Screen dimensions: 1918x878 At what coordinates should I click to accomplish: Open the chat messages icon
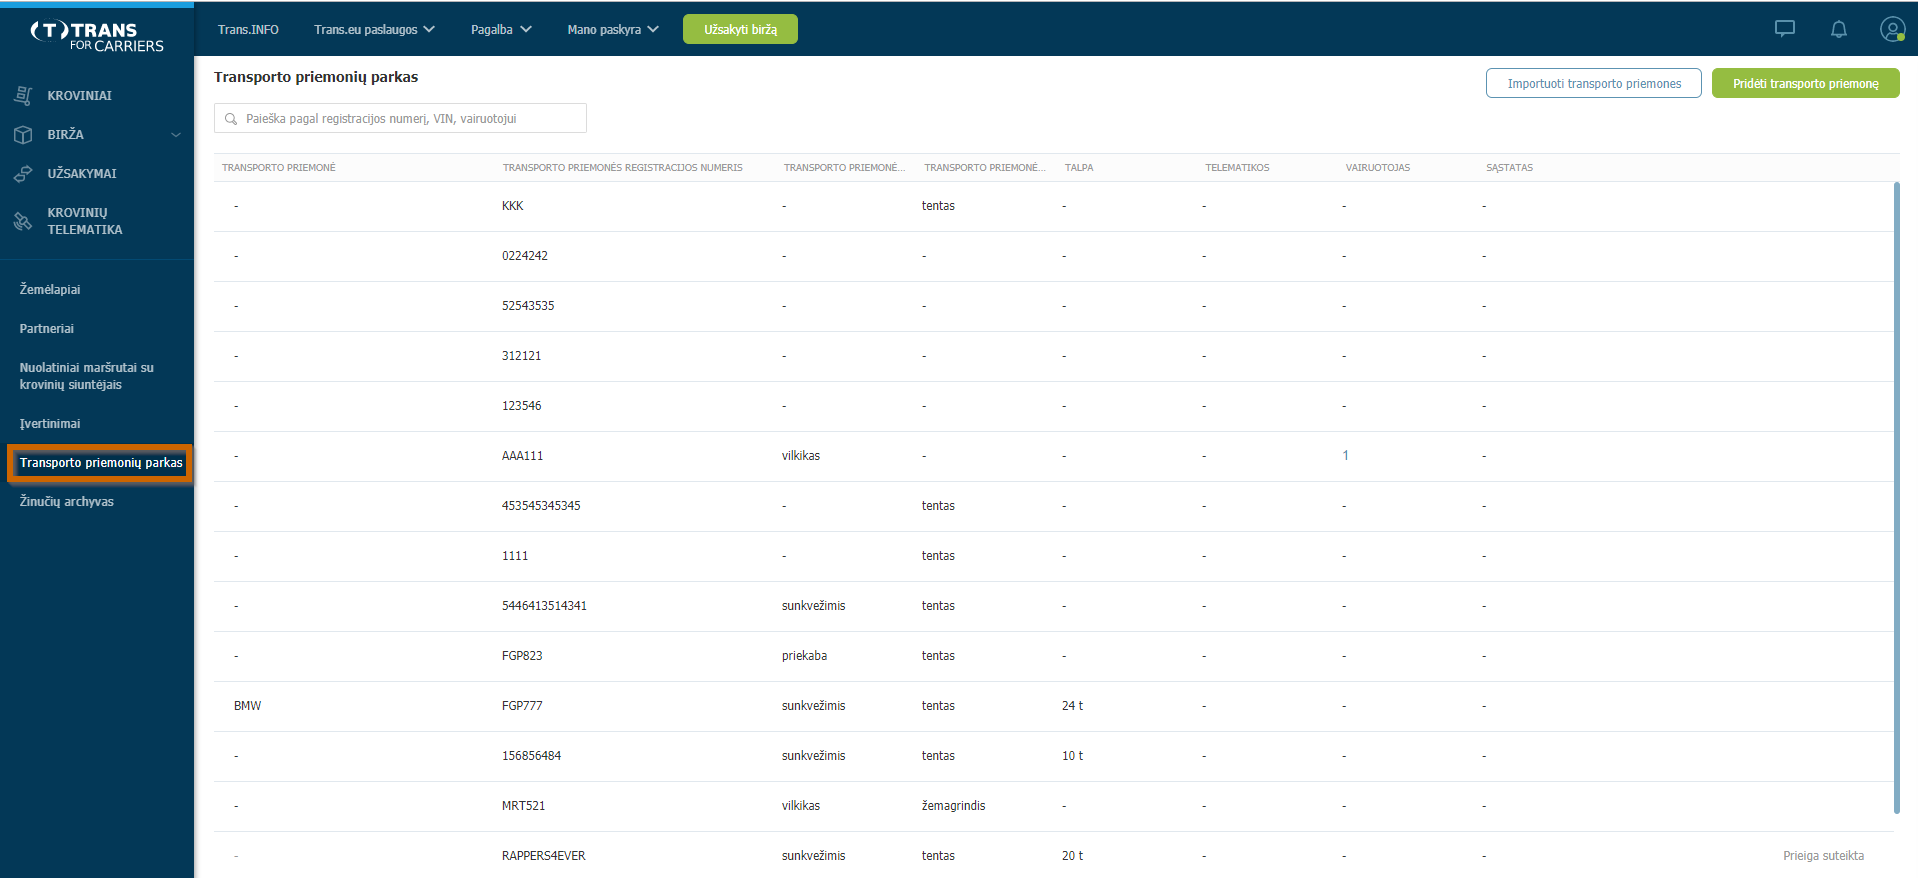[1784, 29]
